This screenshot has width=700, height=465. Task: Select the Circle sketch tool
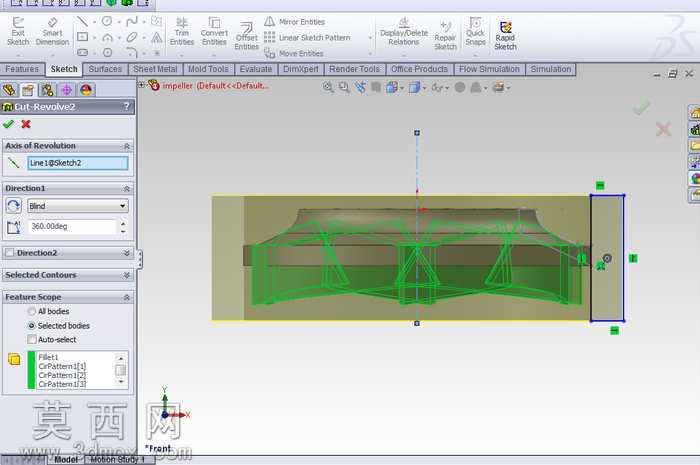pyautogui.click(x=107, y=21)
